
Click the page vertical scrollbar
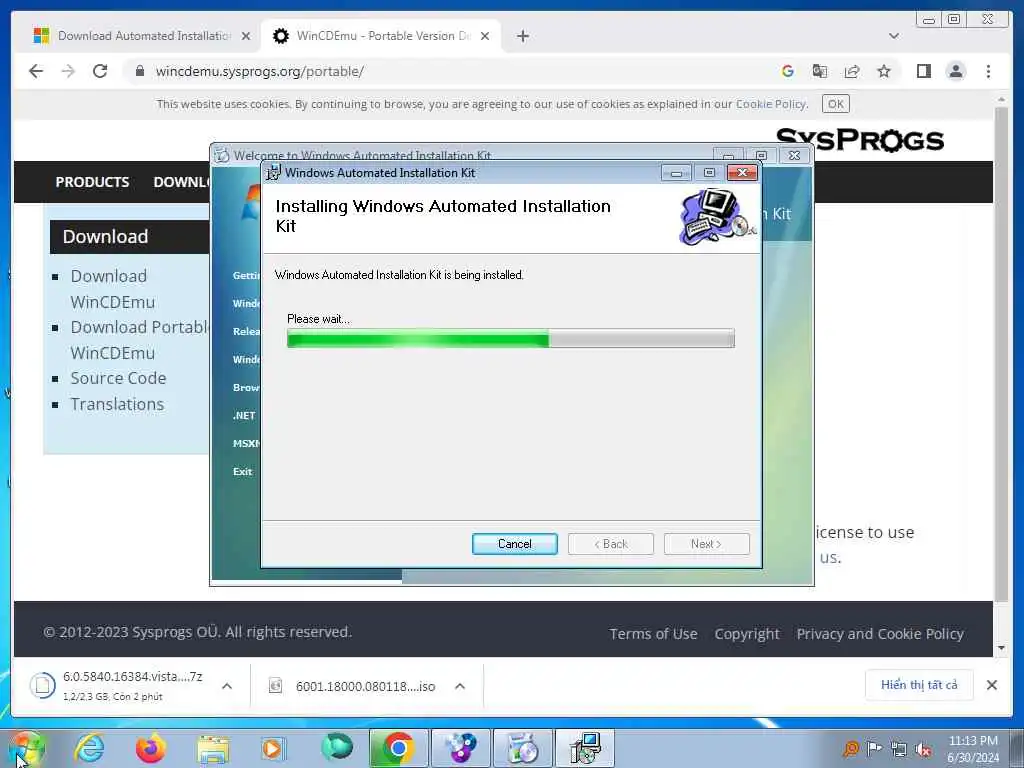[x=1001, y=353]
